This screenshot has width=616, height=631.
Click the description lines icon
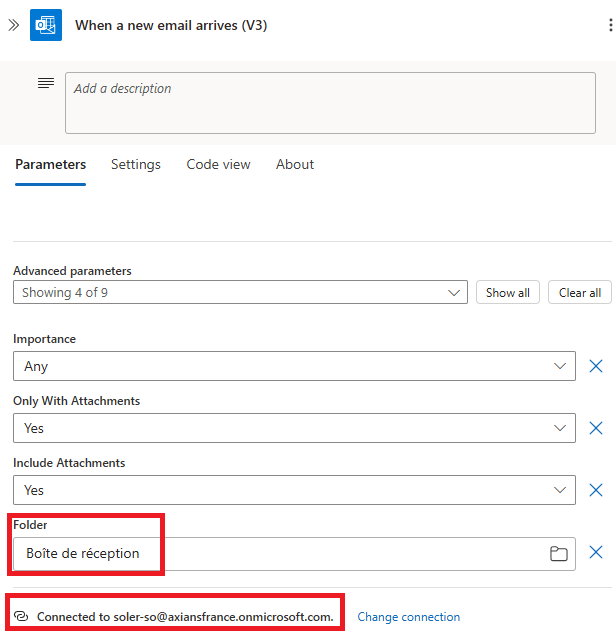pos(46,83)
